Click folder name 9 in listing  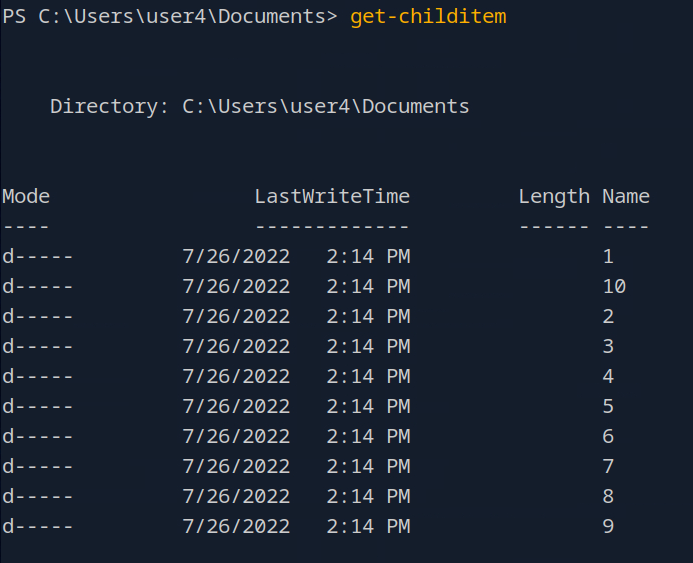pyautogui.click(x=608, y=527)
